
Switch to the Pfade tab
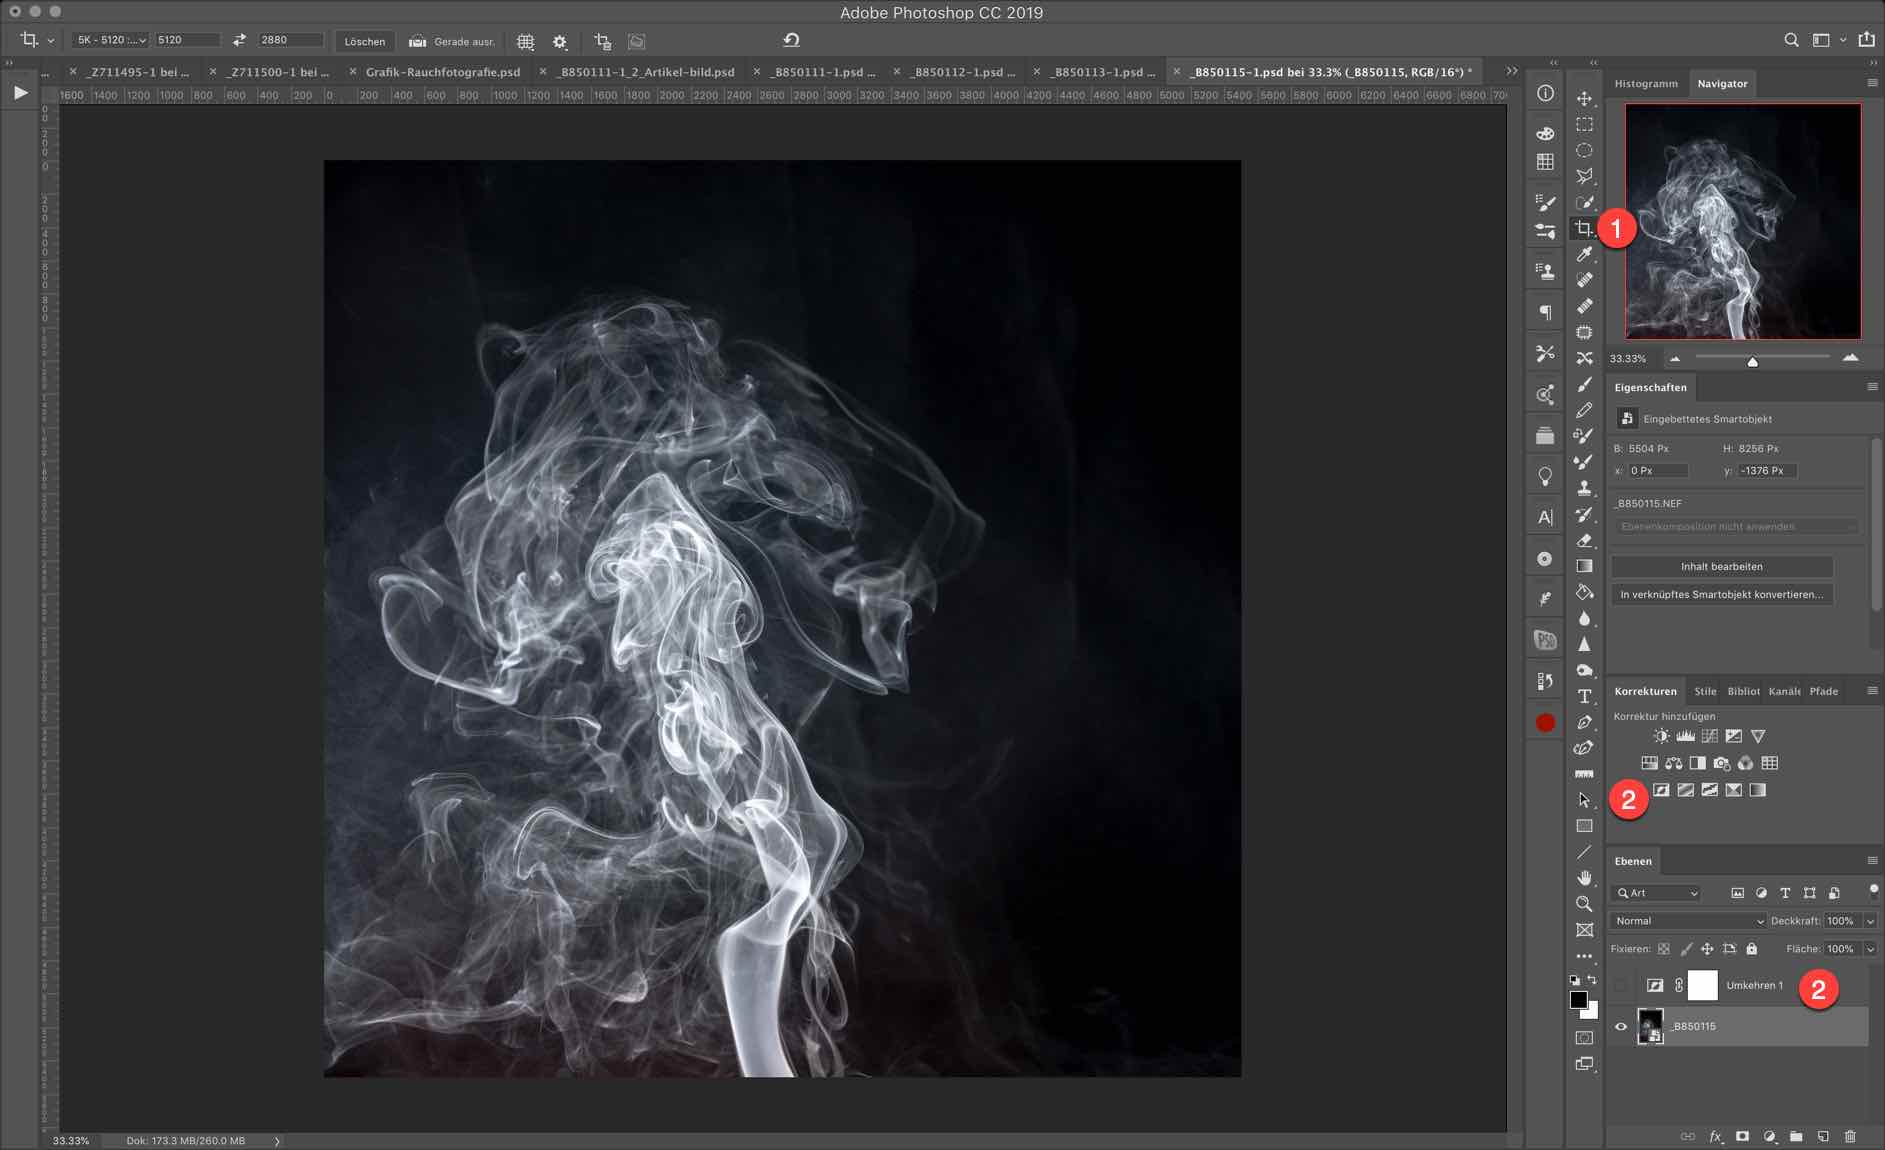pyautogui.click(x=1823, y=691)
